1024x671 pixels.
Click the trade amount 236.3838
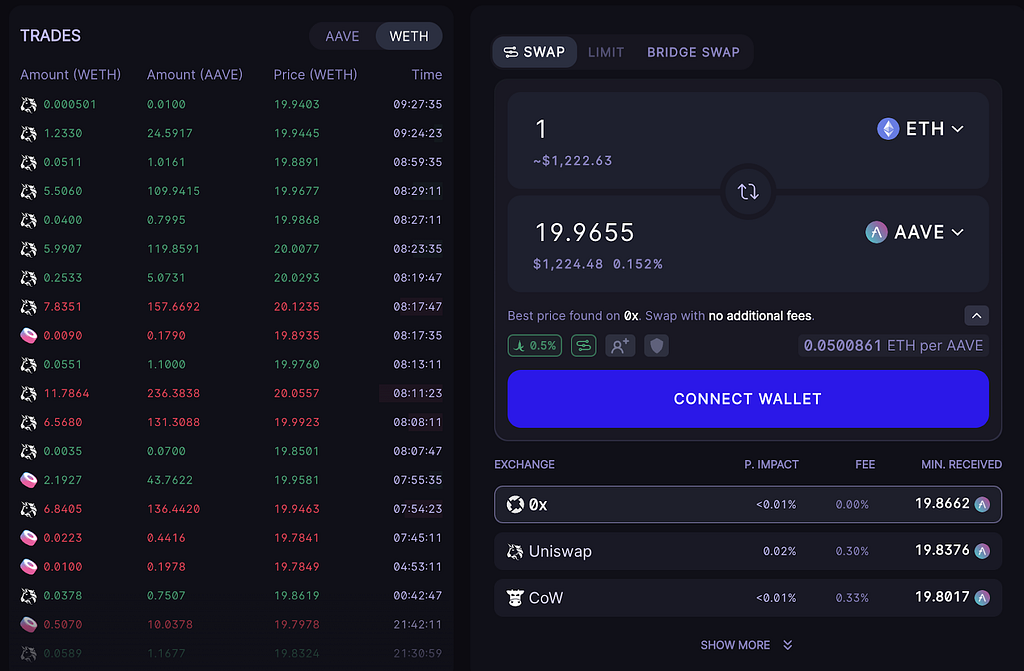click(173, 393)
